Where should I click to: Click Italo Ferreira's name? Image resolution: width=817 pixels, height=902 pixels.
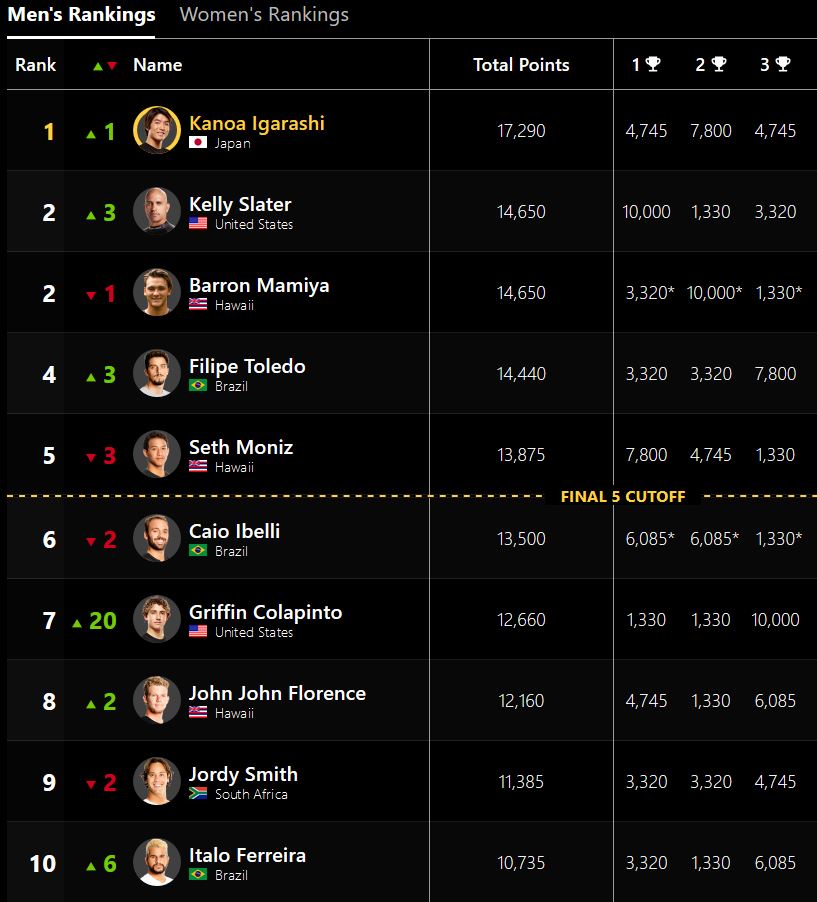pos(247,855)
